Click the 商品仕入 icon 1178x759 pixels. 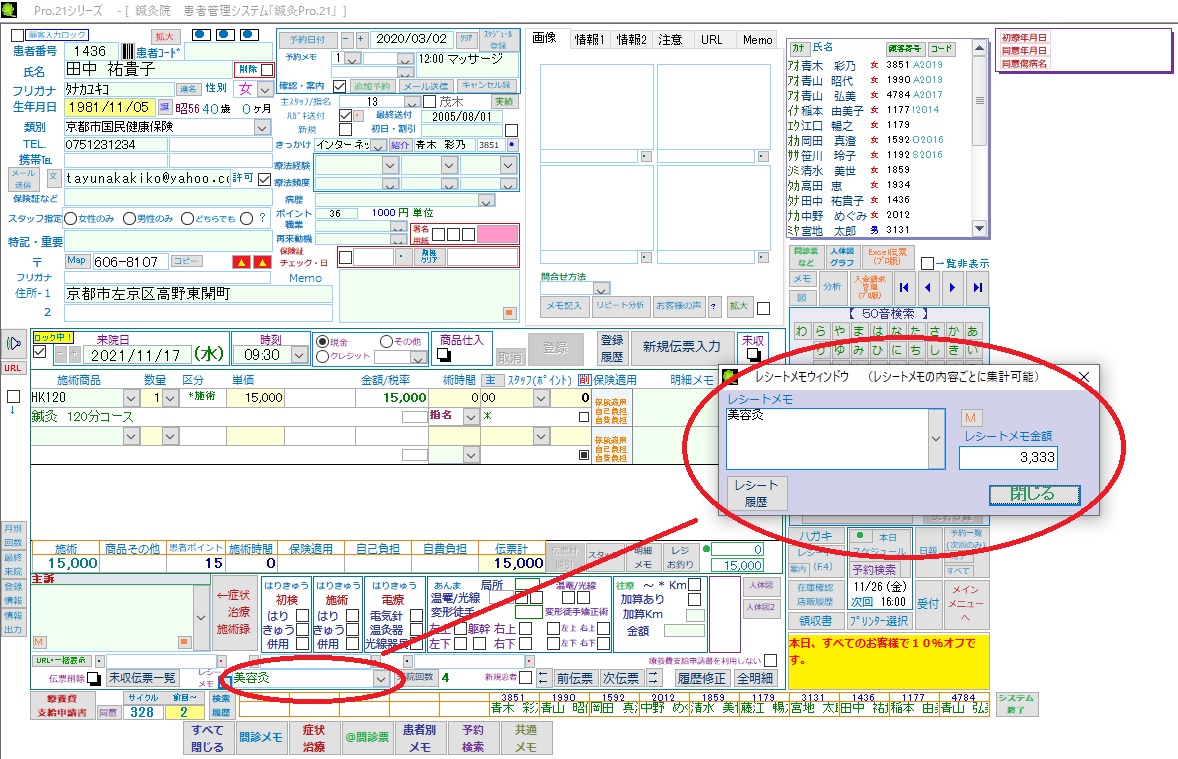tap(444, 354)
